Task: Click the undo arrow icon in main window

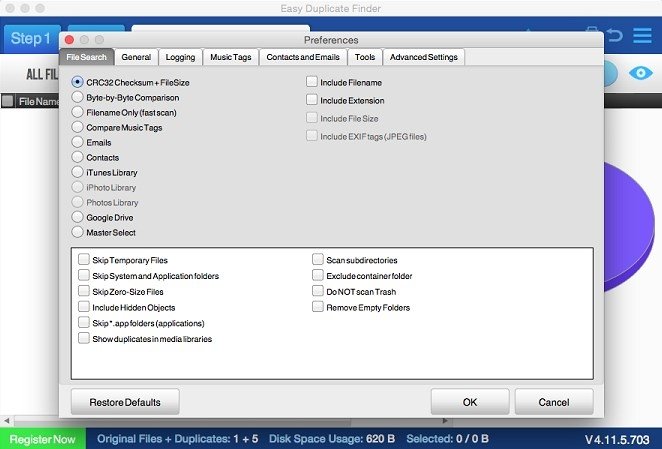Action: (x=614, y=35)
